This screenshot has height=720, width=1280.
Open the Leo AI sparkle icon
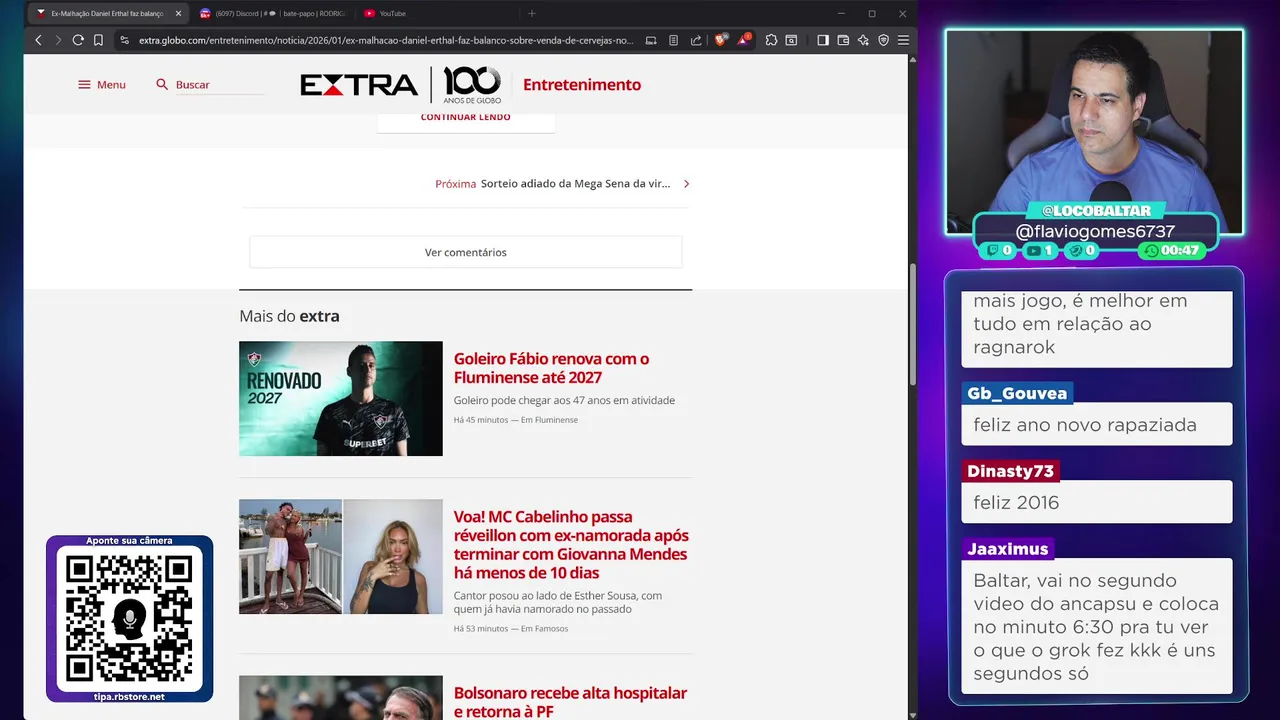point(863,40)
